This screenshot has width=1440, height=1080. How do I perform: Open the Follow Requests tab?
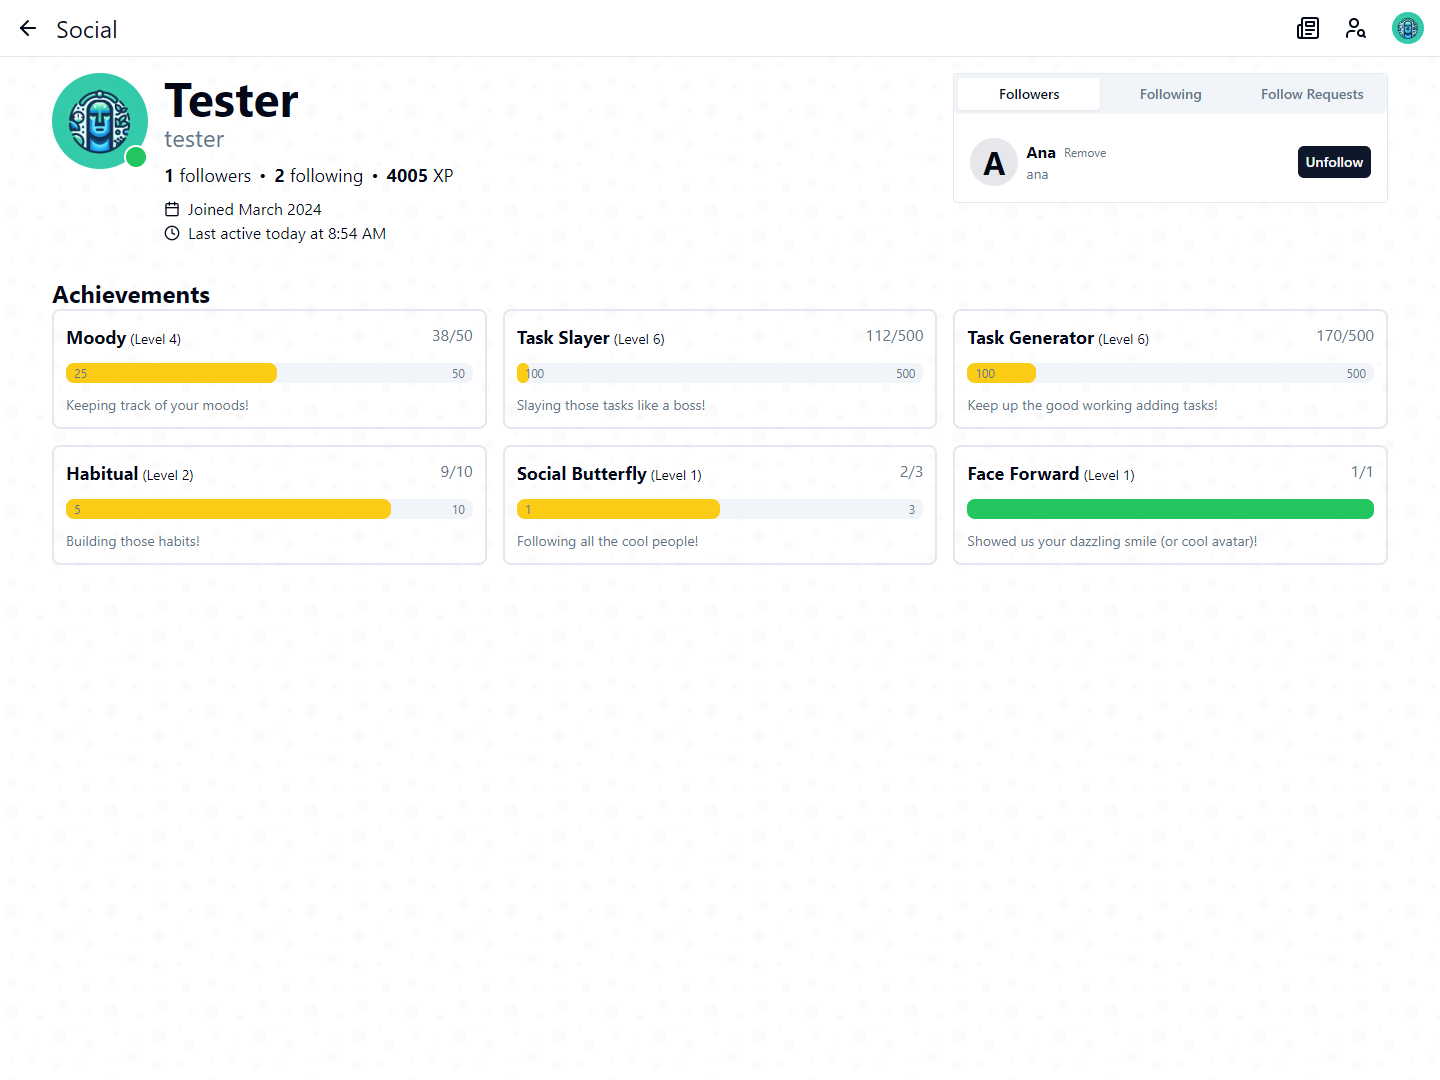point(1311,95)
